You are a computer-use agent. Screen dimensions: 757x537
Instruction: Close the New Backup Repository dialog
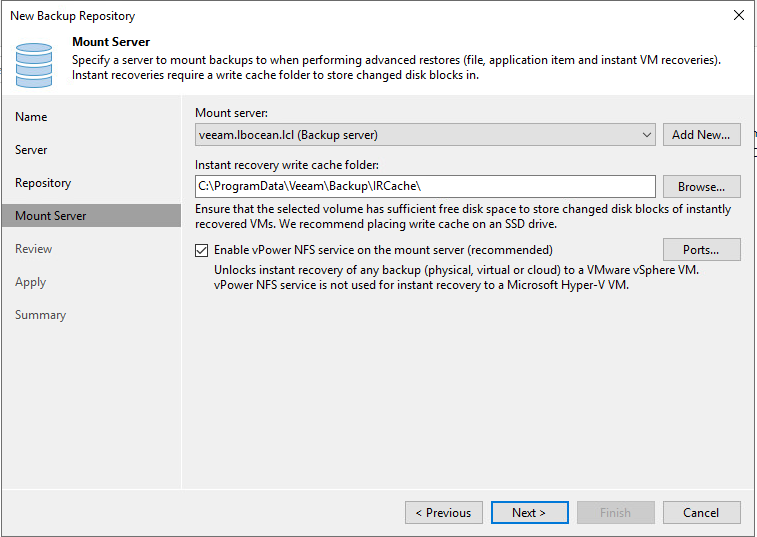(738, 15)
